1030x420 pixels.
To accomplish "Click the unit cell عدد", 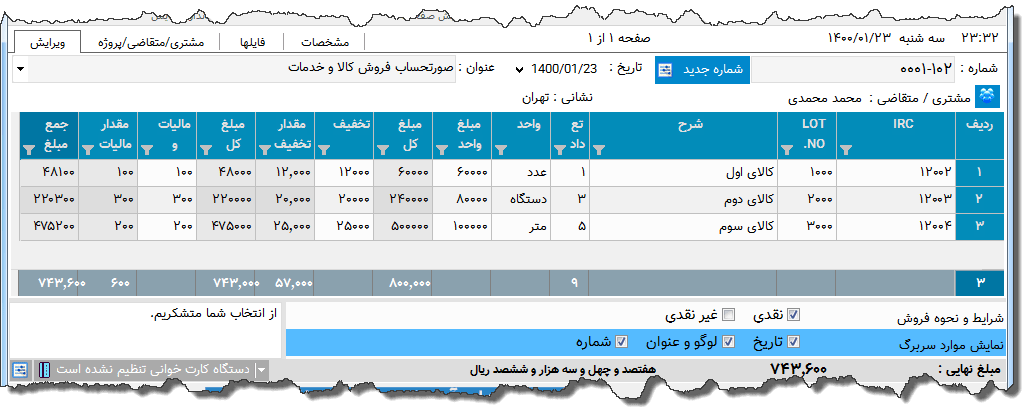I will tap(521, 172).
